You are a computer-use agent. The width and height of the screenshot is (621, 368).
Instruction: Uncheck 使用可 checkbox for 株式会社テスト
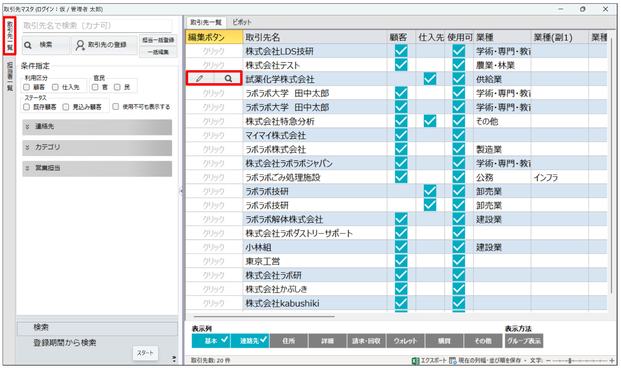(x=459, y=65)
